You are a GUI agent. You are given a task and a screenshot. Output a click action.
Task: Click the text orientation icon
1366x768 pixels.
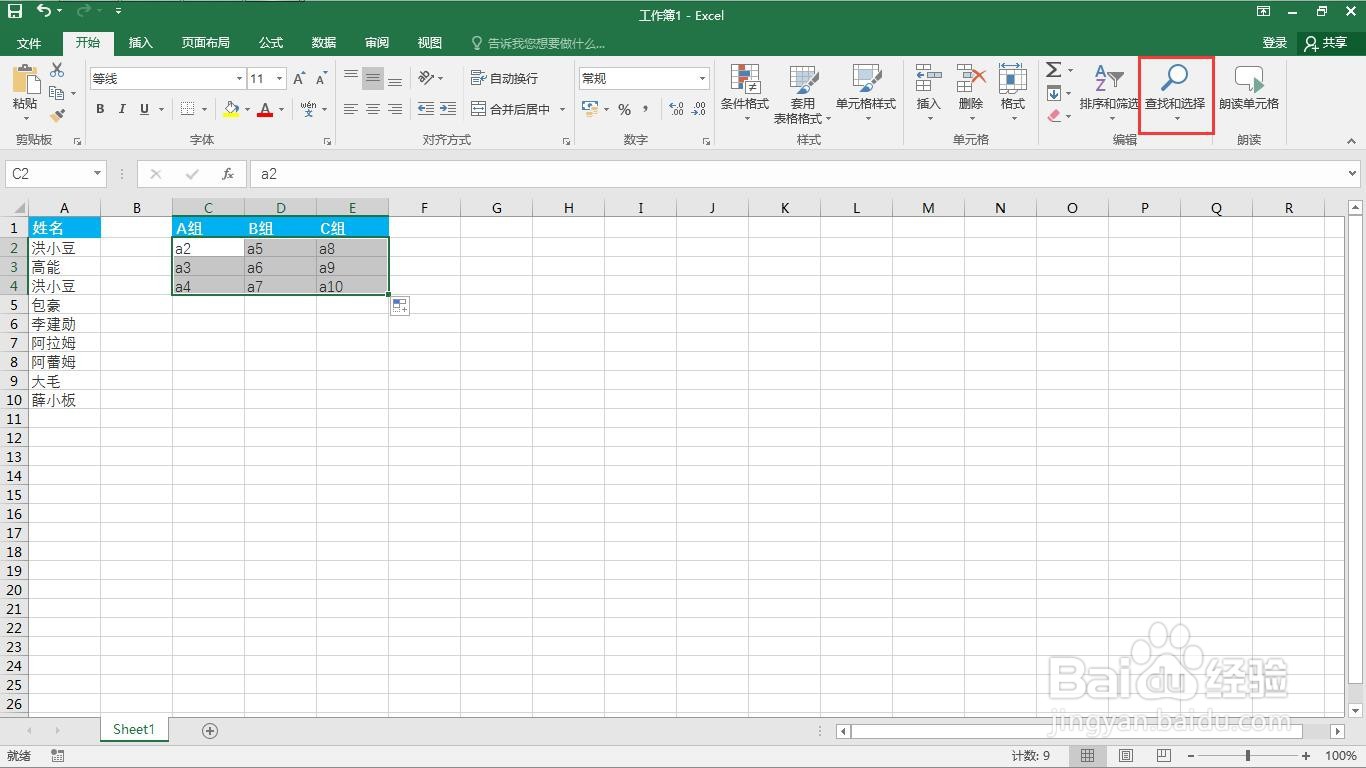(427, 78)
